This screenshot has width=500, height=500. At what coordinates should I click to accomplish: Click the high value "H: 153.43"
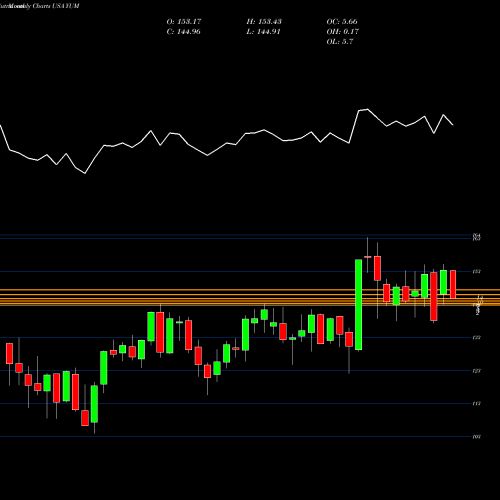pyautogui.click(x=264, y=22)
